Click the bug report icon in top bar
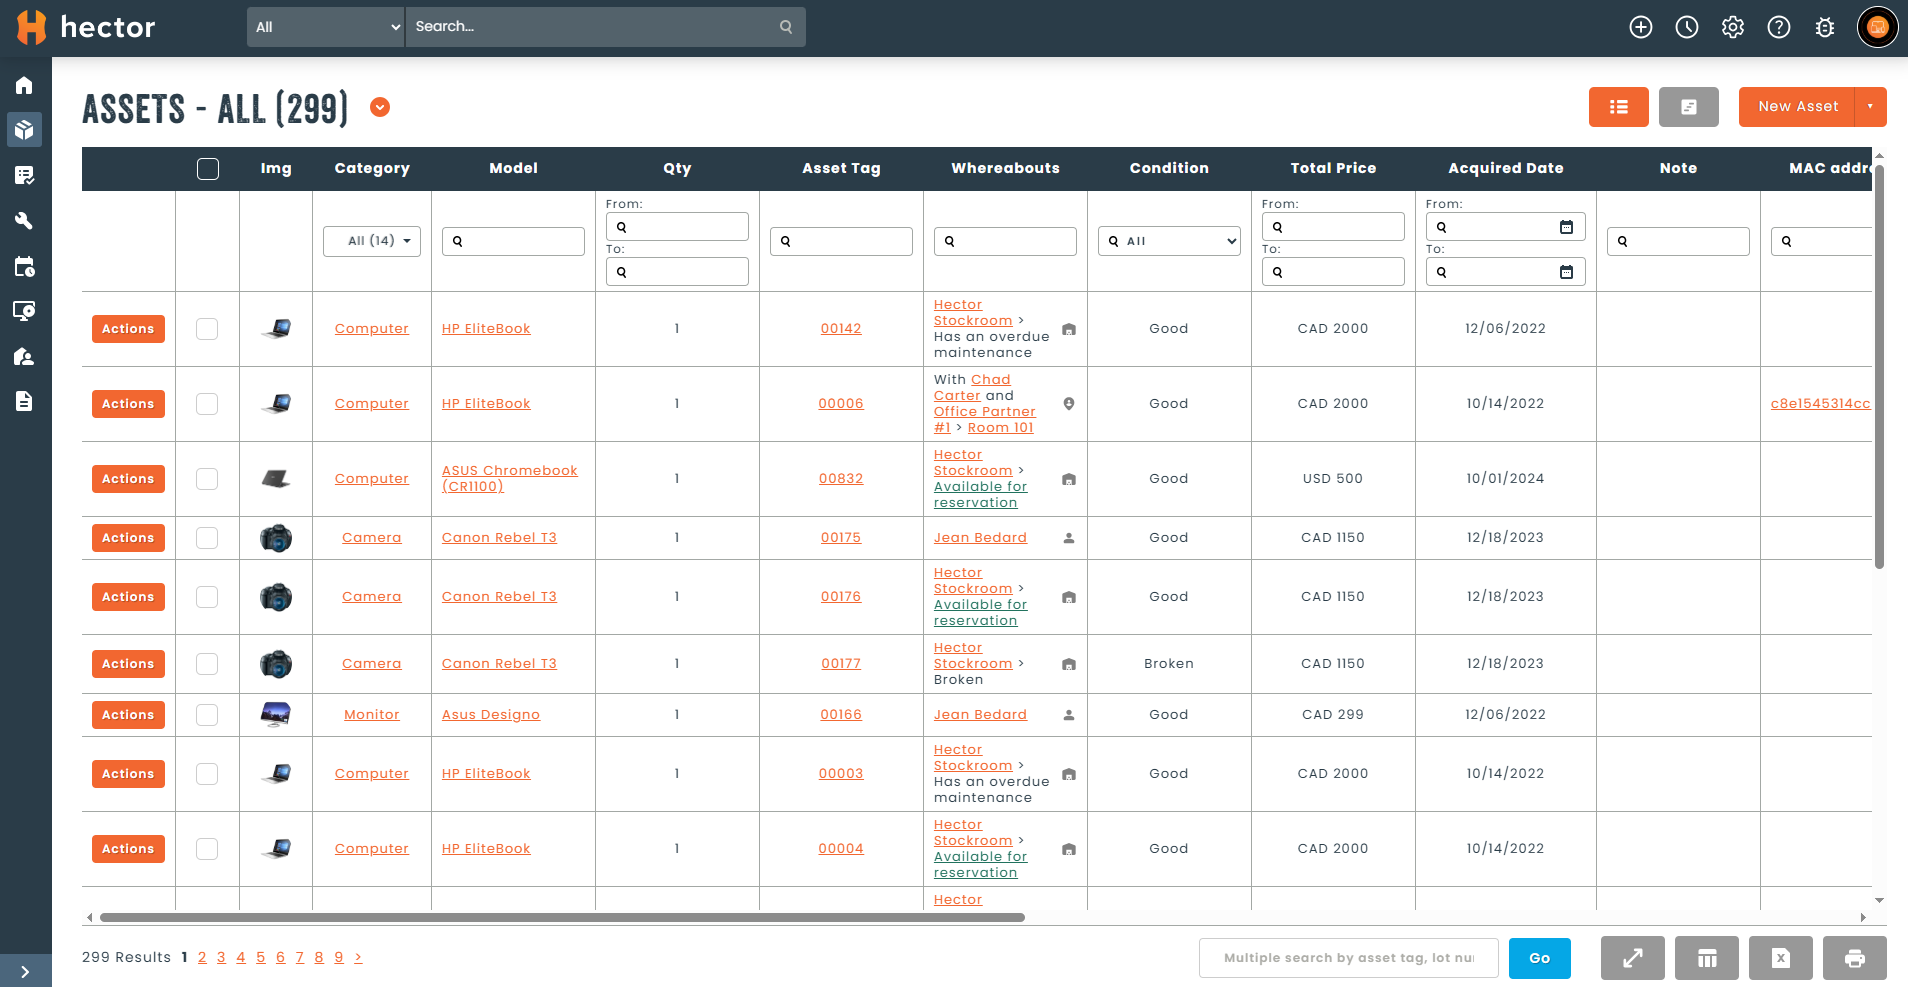Image resolution: width=1908 pixels, height=987 pixels. pos(1824,27)
